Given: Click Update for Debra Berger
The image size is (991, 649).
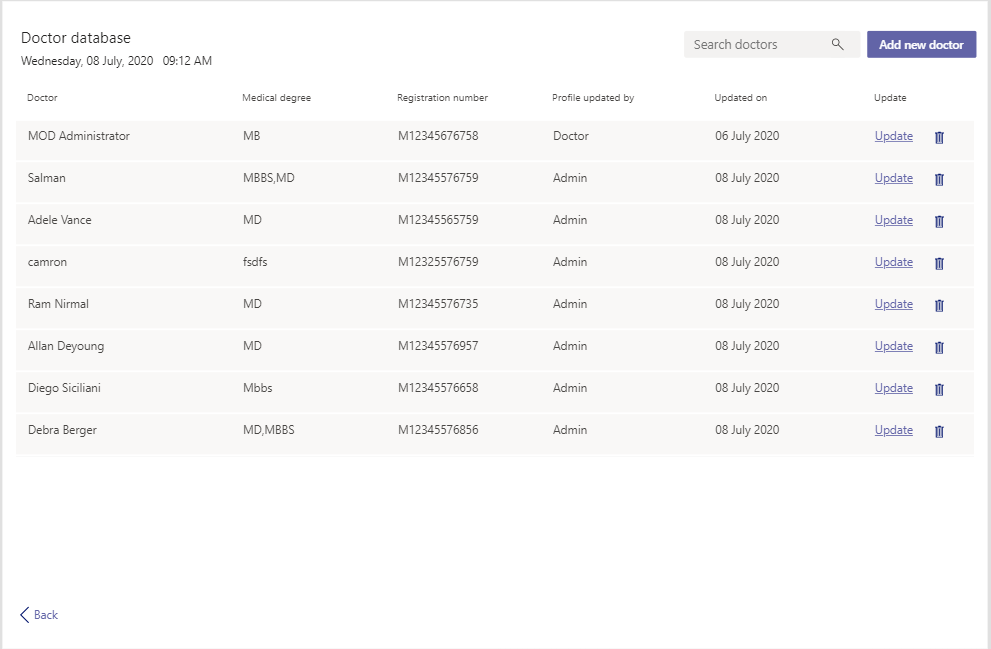Looking at the screenshot, I should (894, 430).
